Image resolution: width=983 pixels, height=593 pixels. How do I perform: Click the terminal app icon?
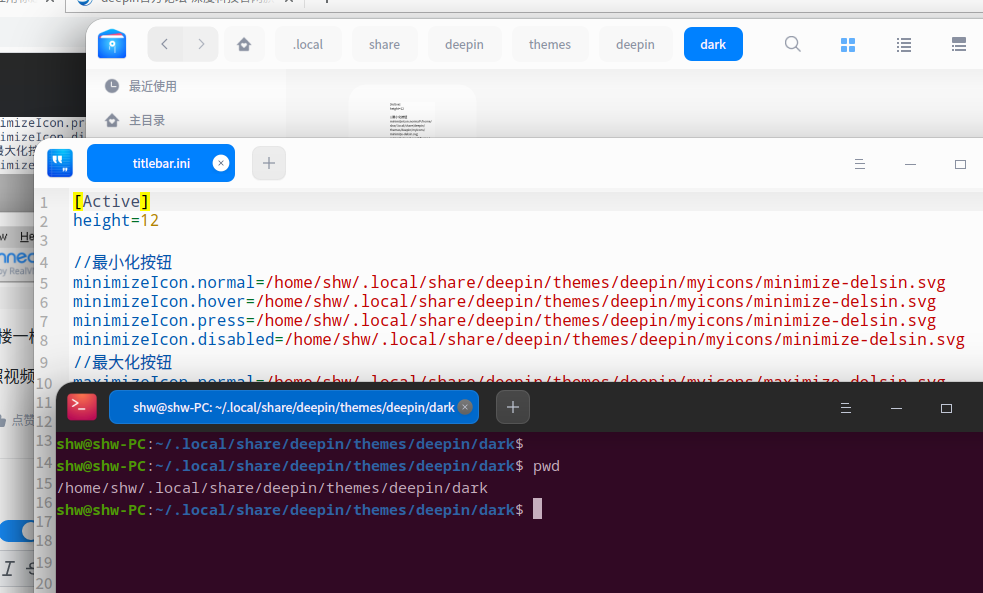pos(82,407)
